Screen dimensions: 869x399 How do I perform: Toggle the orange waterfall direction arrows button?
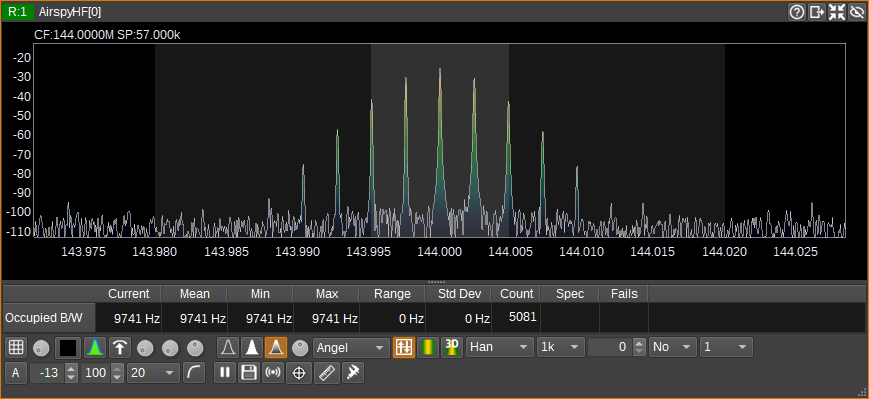[x=404, y=347]
